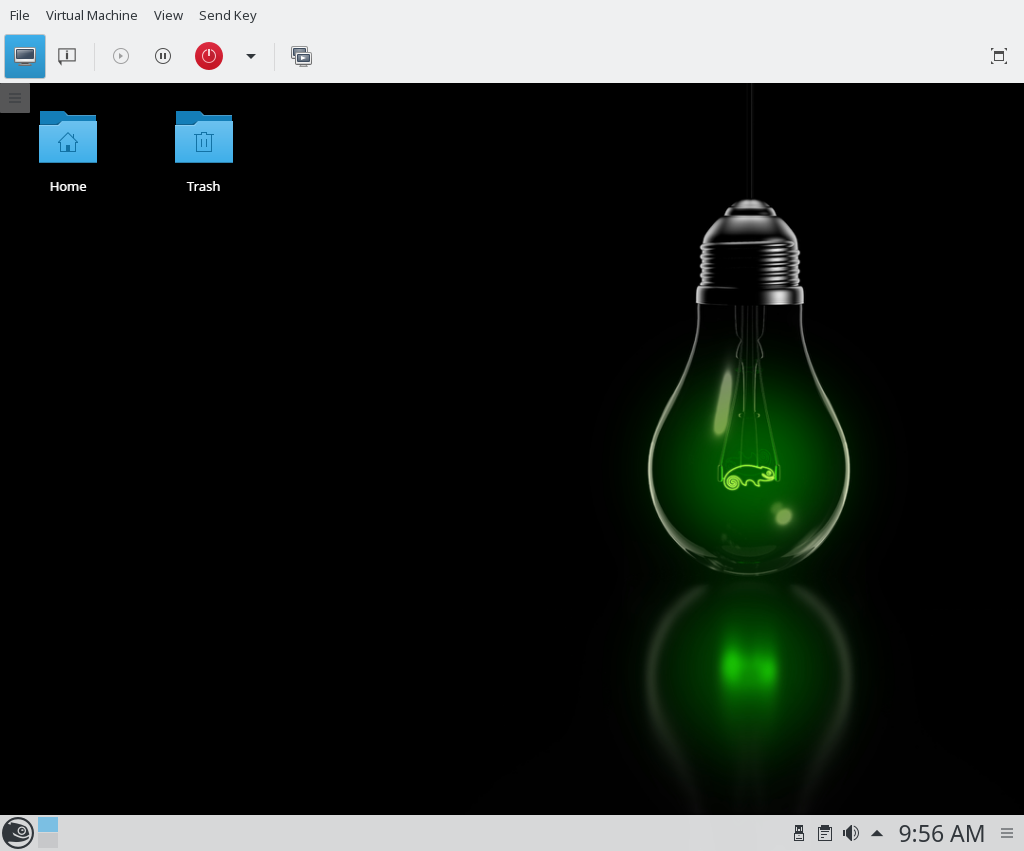
Task: Open the audio volume control
Action: [x=851, y=833]
